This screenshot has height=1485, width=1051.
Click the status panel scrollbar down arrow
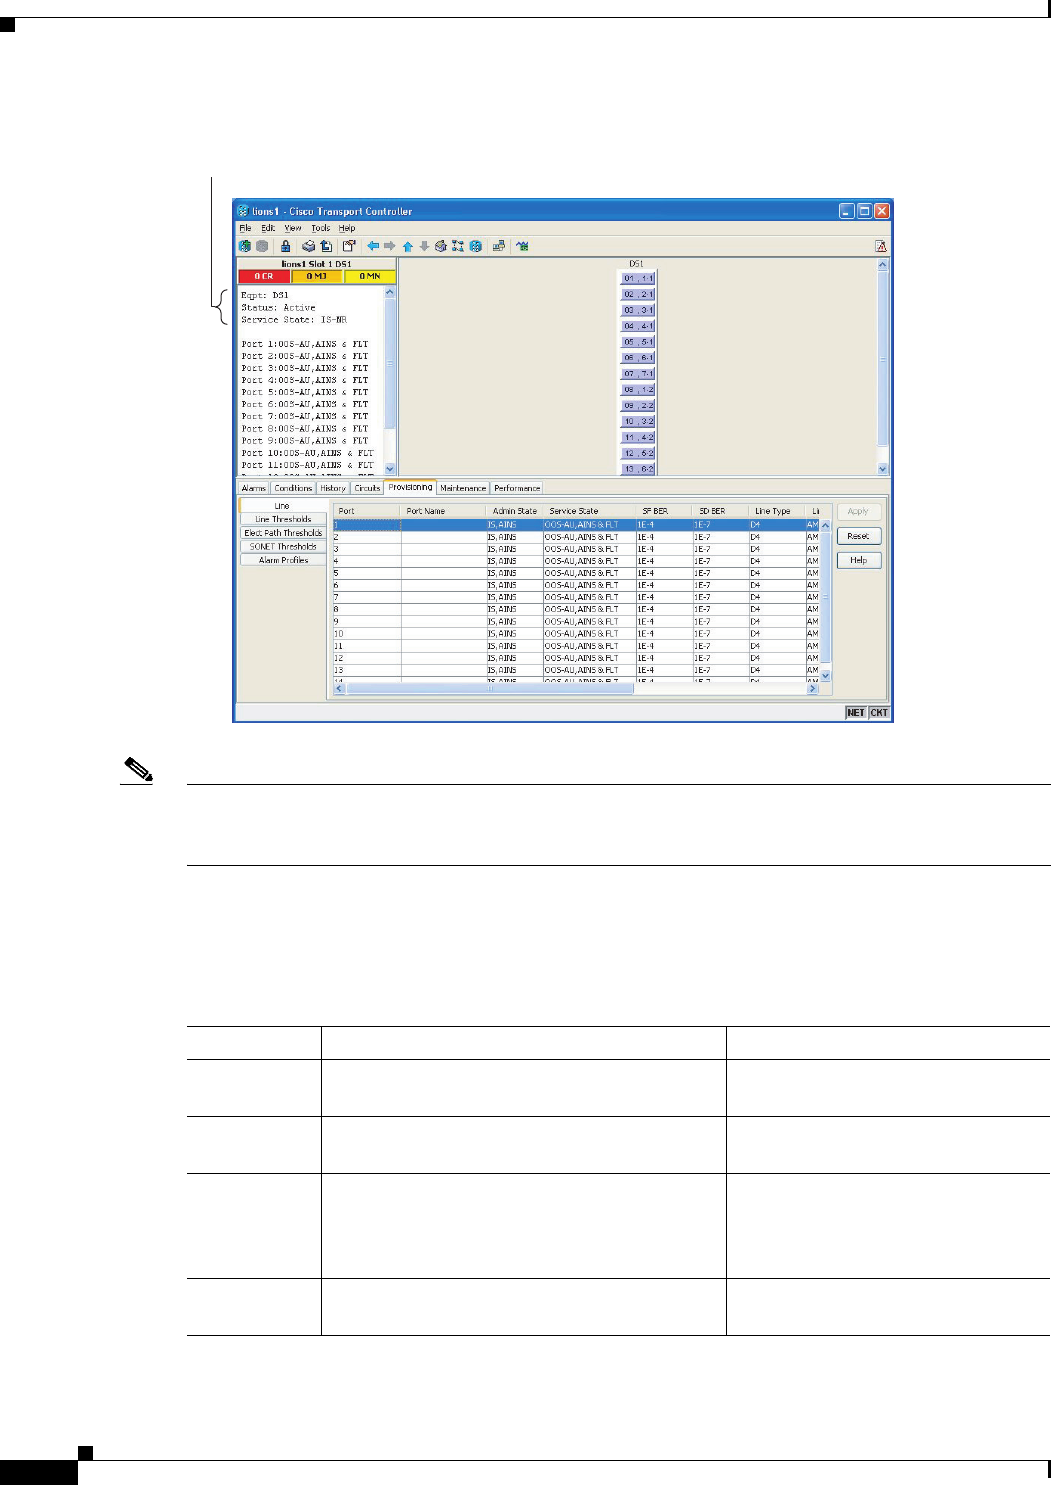390,469
